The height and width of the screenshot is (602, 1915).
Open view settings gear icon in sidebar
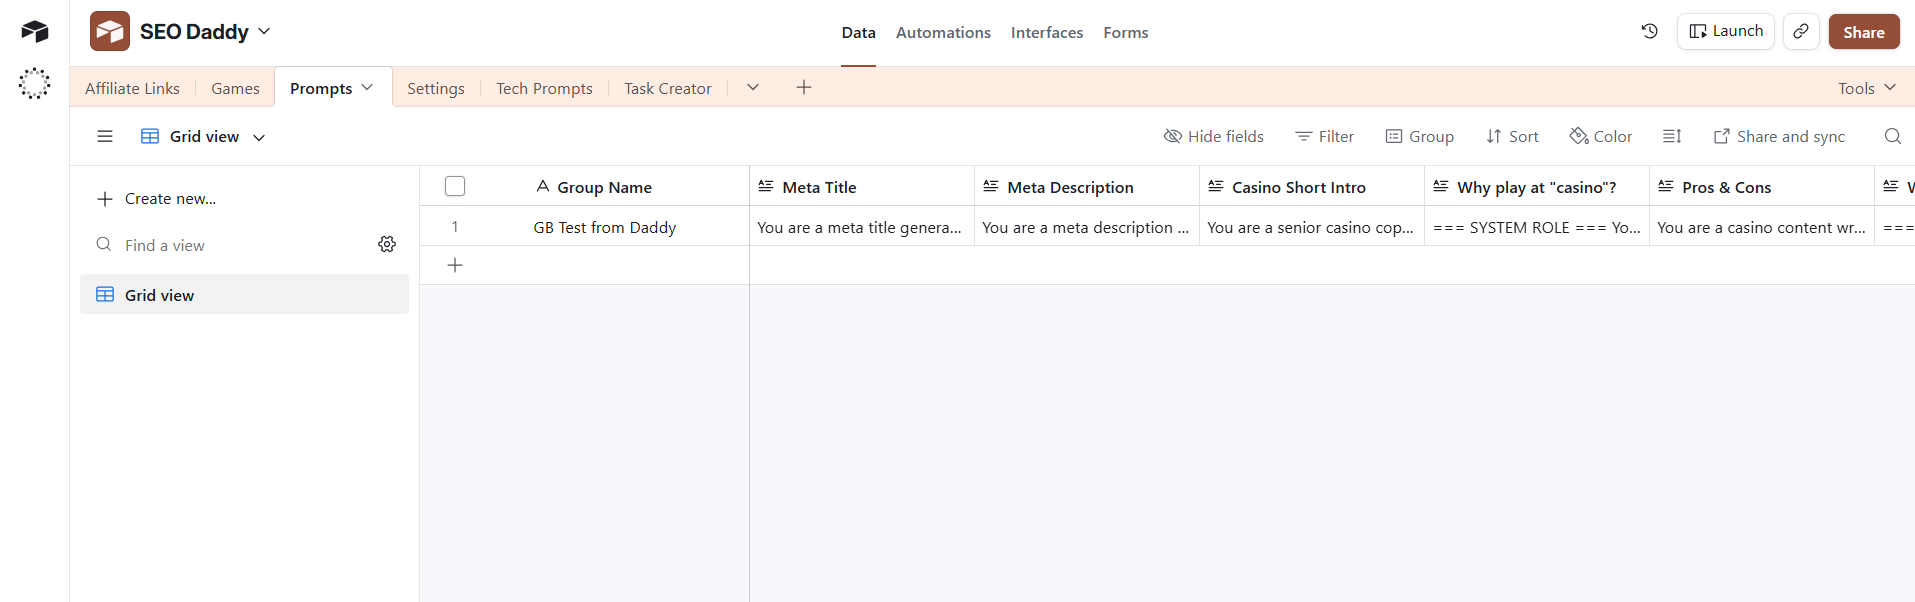click(387, 245)
